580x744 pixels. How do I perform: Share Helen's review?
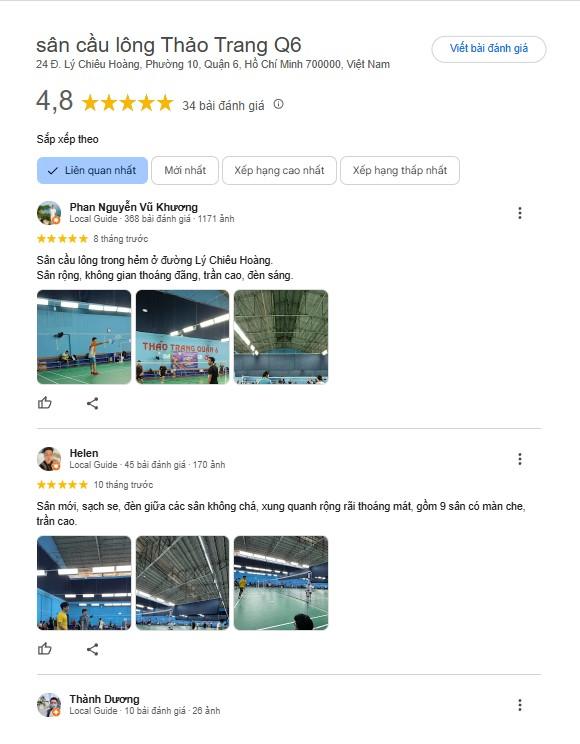coord(93,649)
